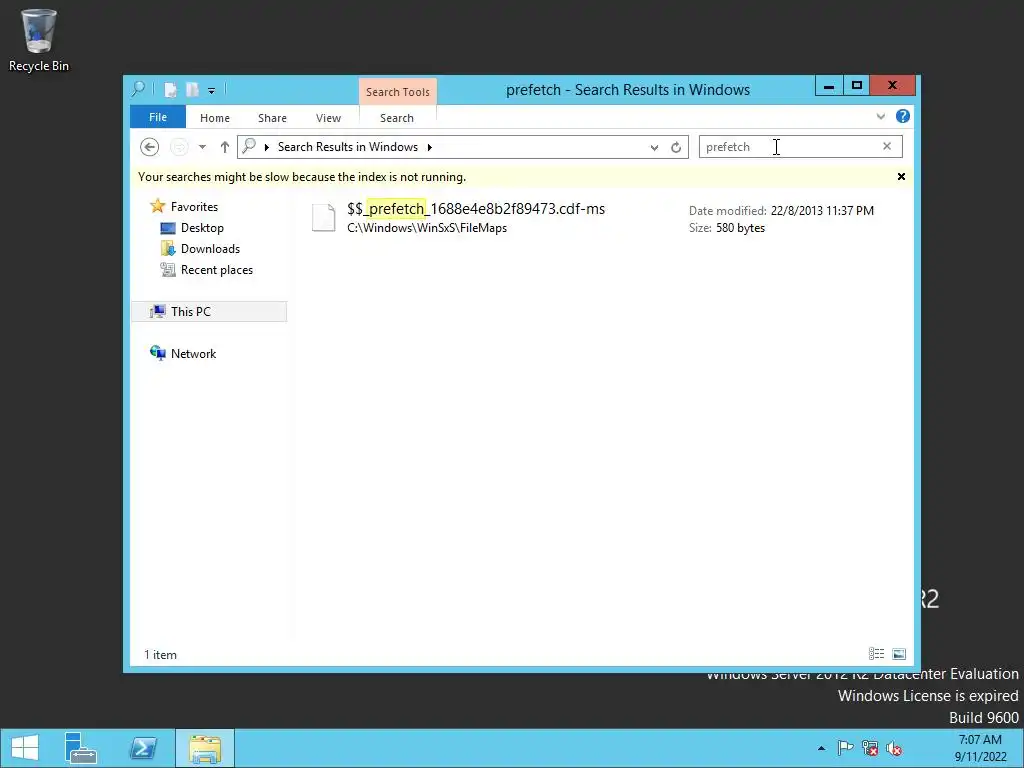
Task: Switch to the Share ribbon tab
Action: [x=272, y=118]
